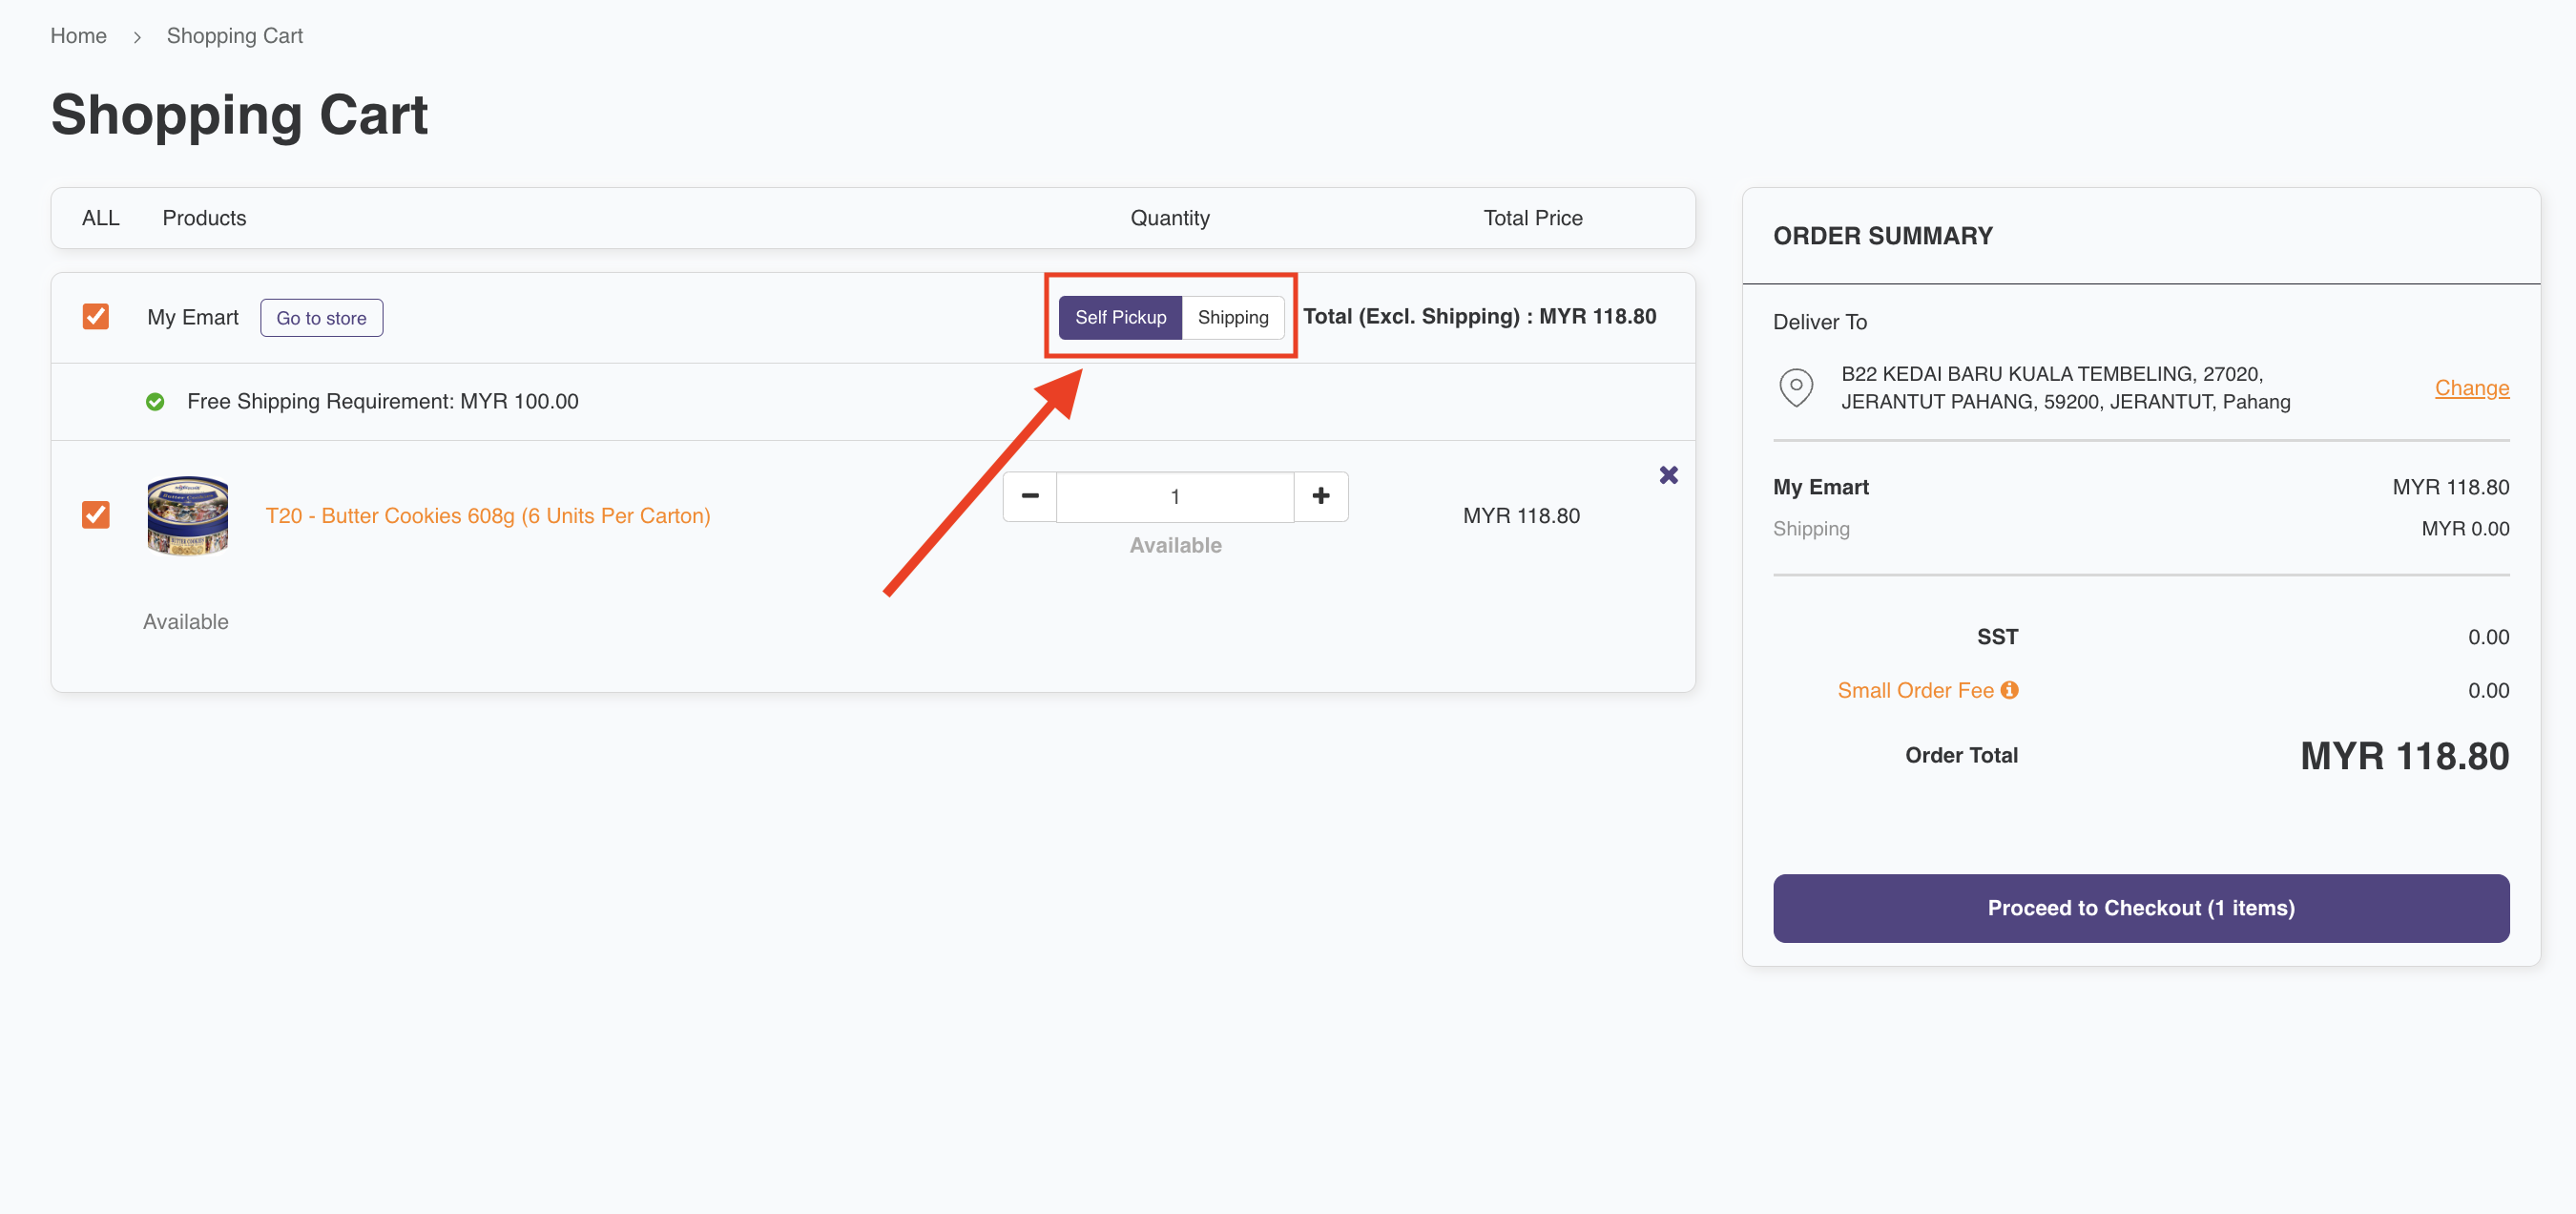Image resolution: width=2576 pixels, height=1214 pixels.
Task: Proceed to Checkout with 1 item
Action: 2140,908
